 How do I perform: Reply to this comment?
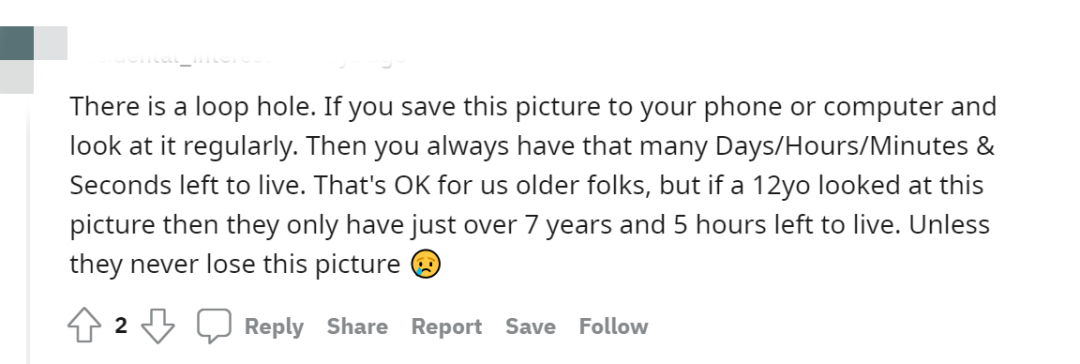(273, 326)
